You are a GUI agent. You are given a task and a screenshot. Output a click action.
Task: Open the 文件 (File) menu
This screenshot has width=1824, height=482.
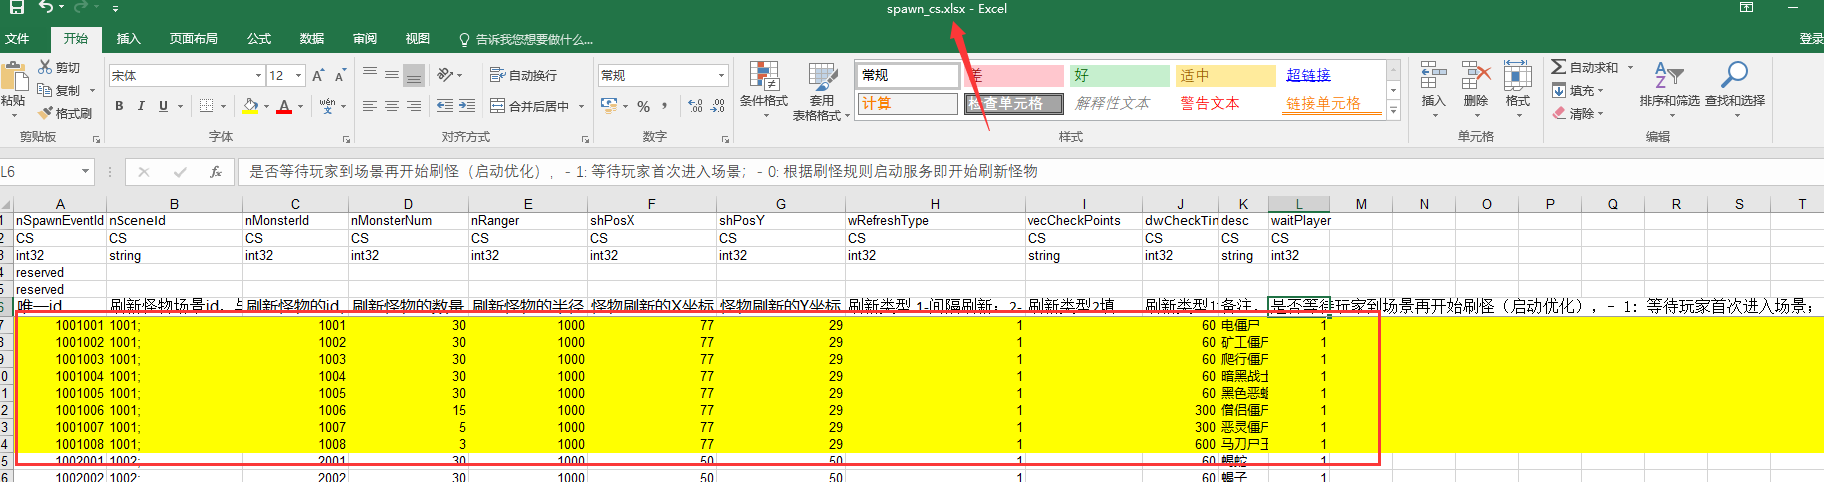[17, 39]
